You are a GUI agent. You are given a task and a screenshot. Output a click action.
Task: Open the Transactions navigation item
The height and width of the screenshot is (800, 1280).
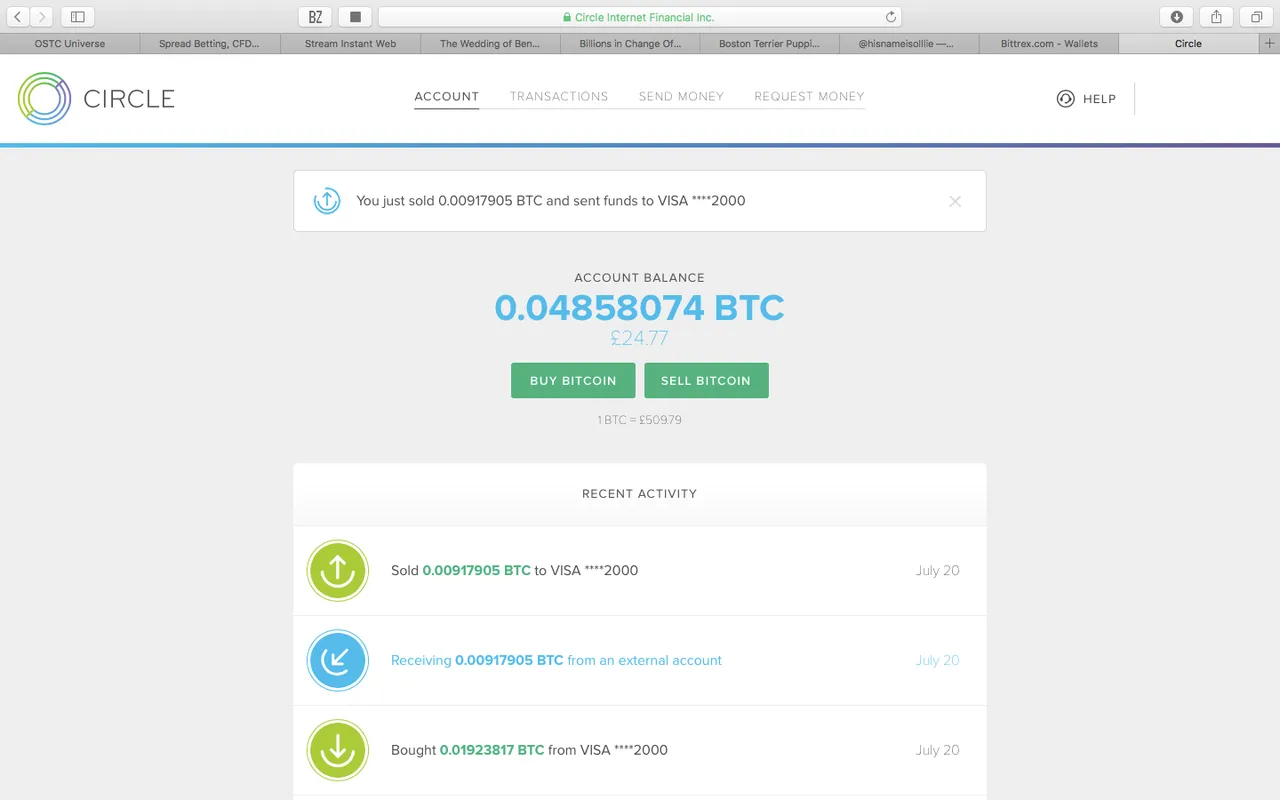click(x=559, y=97)
